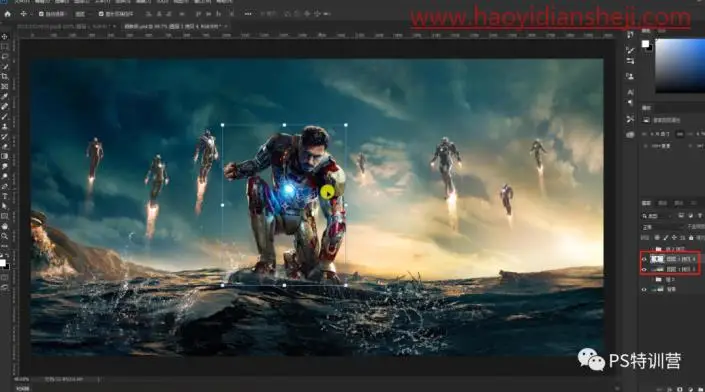Open the Libraries cloud icon in collapsed strip

click(630, 134)
